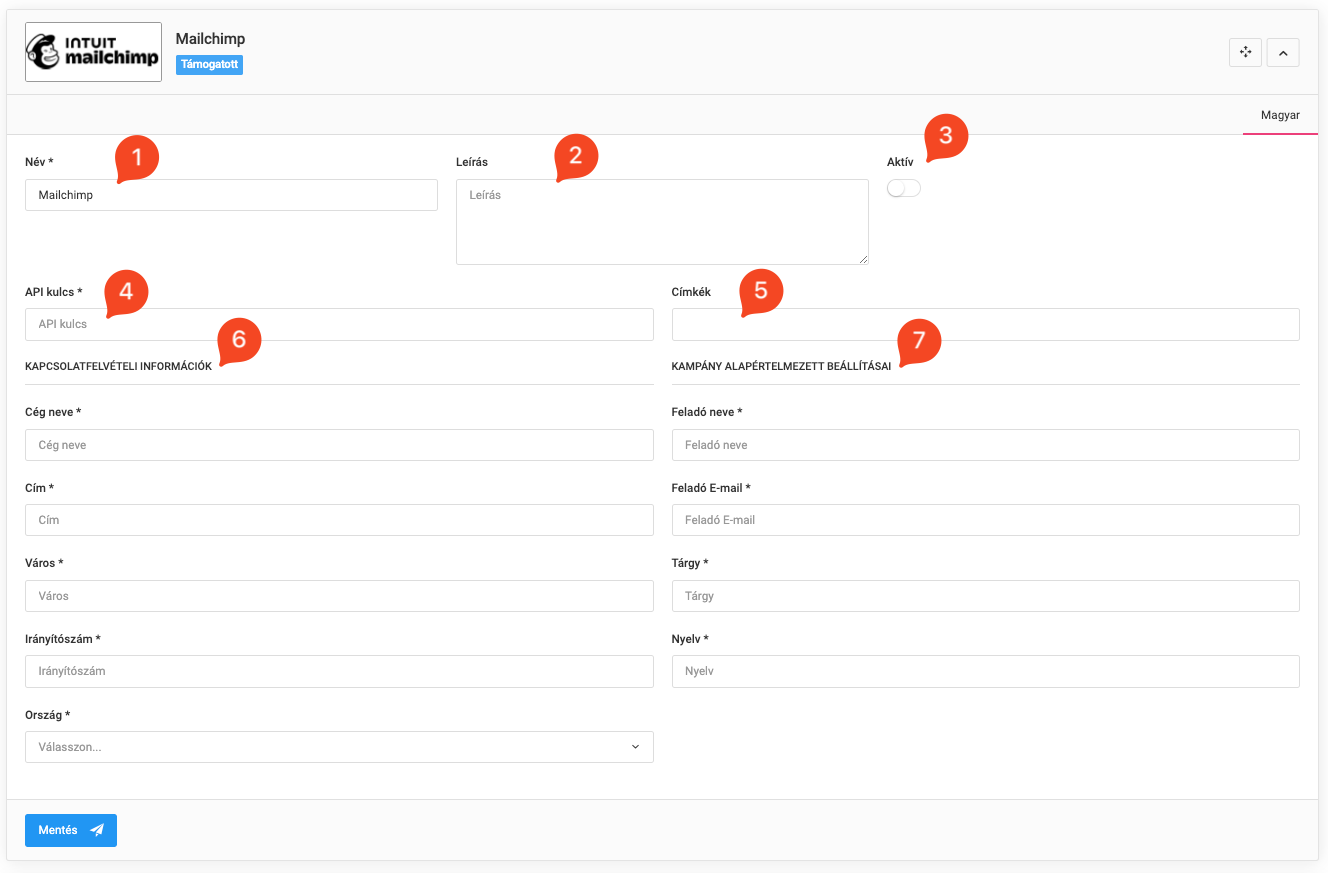Viewport: 1328px width, 873px height.
Task: Switch to the Magyar language tab
Action: tap(1280, 115)
